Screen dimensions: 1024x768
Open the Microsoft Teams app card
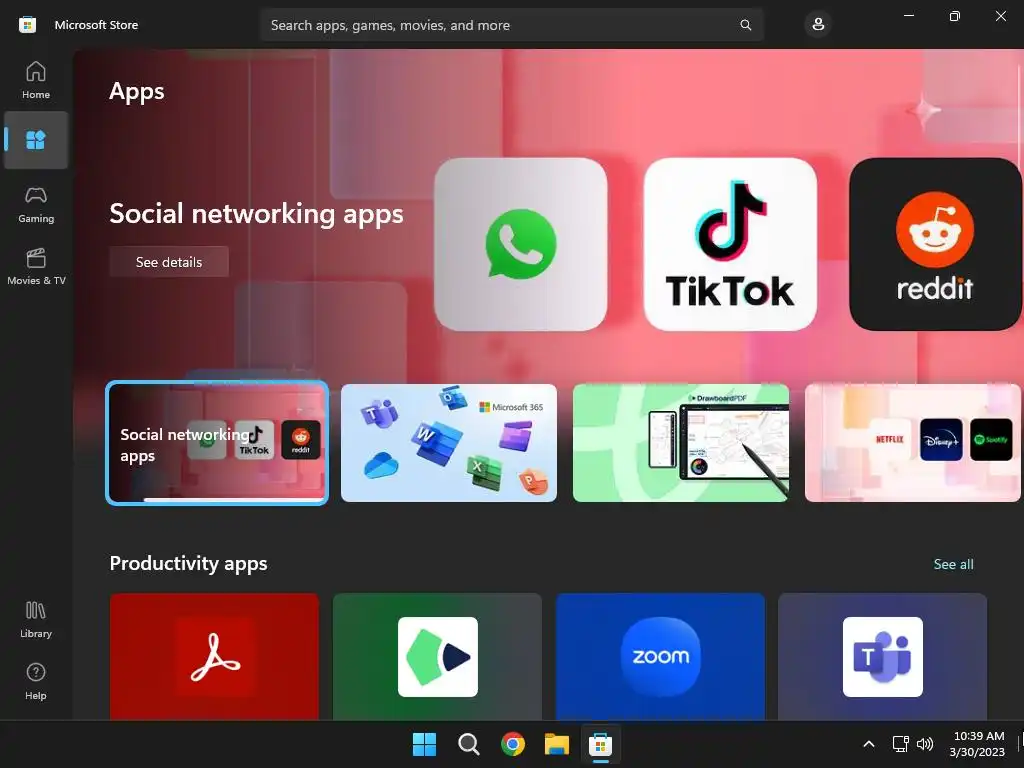[882, 656]
